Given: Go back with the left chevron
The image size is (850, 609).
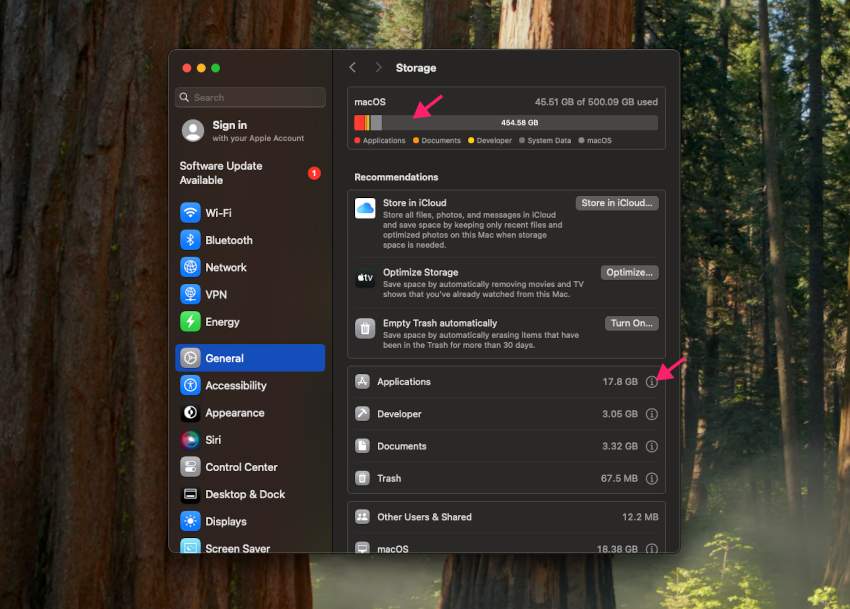Looking at the screenshot, I should 352,67.
